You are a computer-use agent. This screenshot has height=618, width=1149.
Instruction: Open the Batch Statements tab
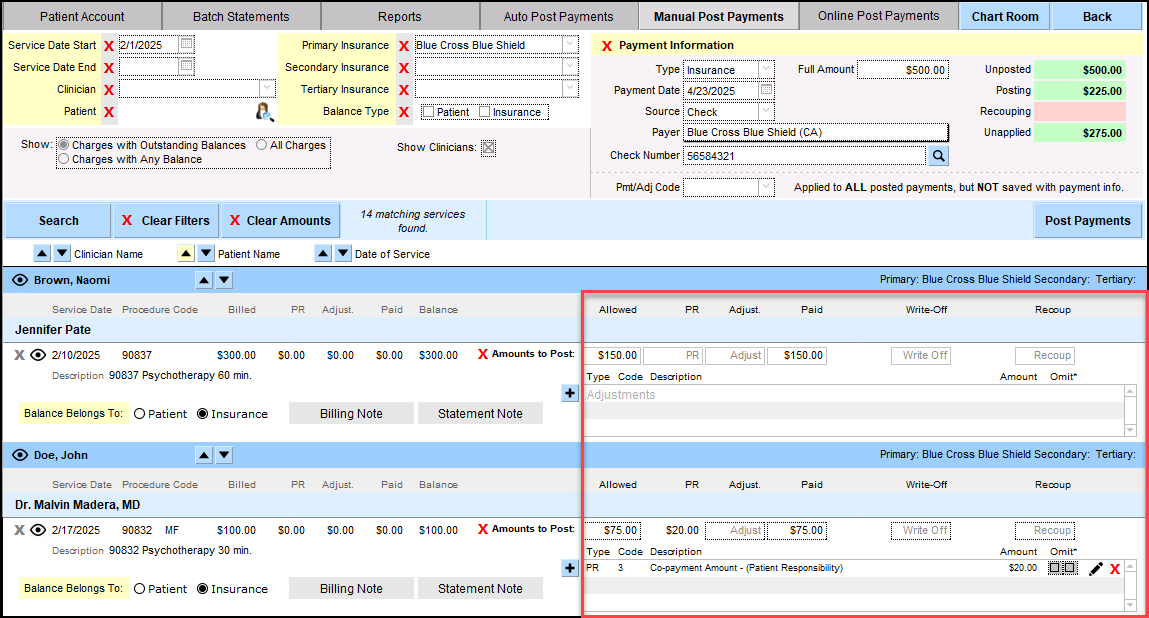point(241,16)
